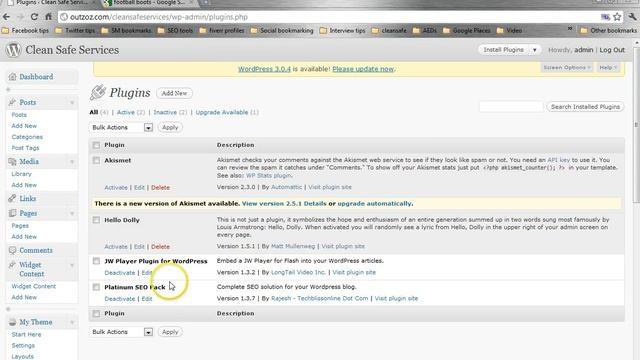Click the Pages icon in the sidebar
This screenshot has height=360, width=640.
coord(12,213)
